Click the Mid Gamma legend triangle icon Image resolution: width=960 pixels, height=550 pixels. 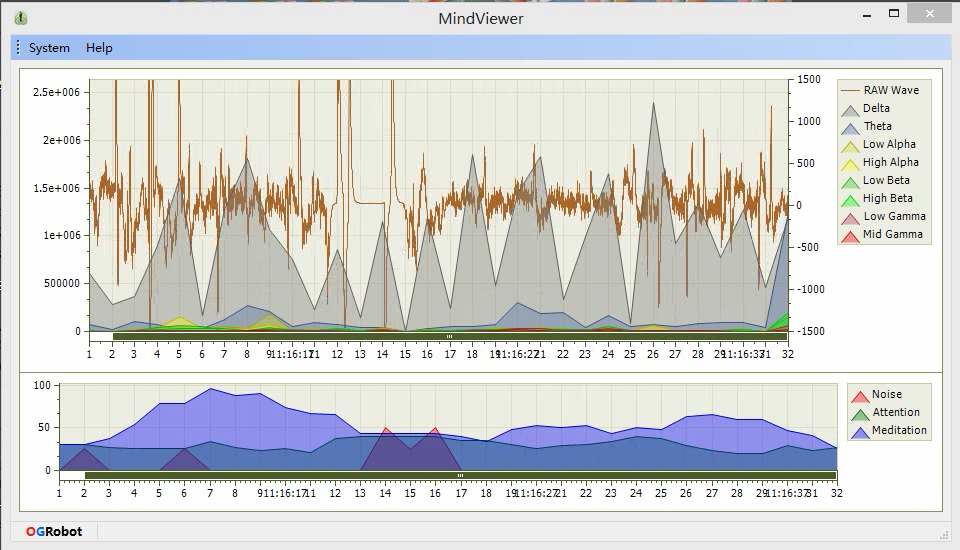[850, 236]
